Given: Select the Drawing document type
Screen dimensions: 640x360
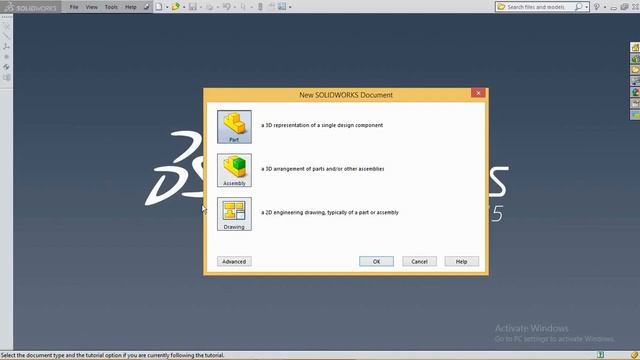Looking at the screenshot, I should 234,214.
